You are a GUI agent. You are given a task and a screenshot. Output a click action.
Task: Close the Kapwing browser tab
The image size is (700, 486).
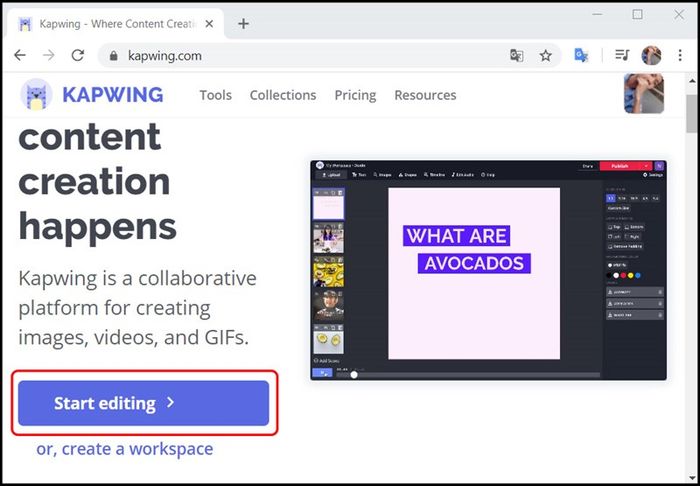(209, 24)
